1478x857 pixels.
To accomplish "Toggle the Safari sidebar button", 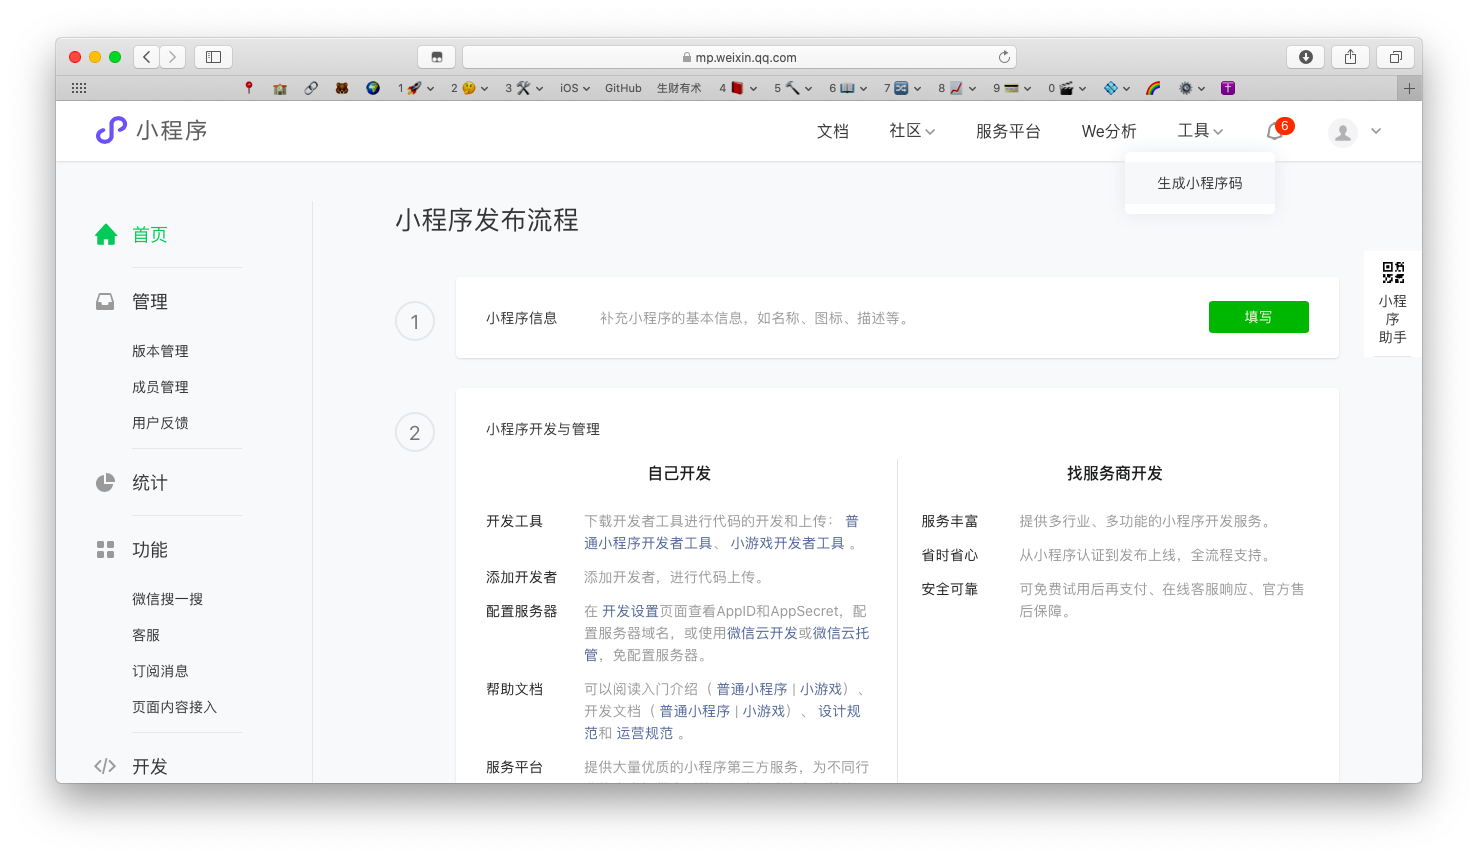I will coord(213,57).
